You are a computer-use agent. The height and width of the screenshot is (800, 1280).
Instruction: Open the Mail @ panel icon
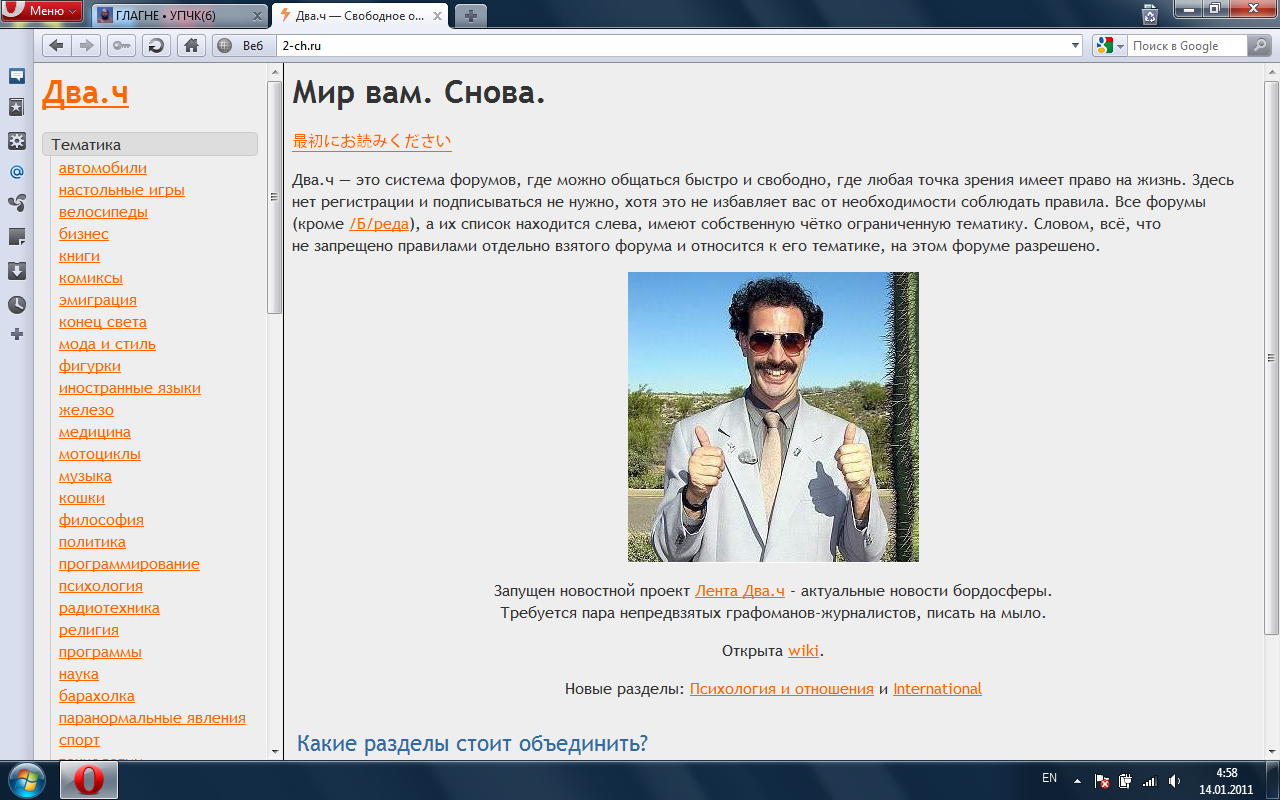coord(16,172)
